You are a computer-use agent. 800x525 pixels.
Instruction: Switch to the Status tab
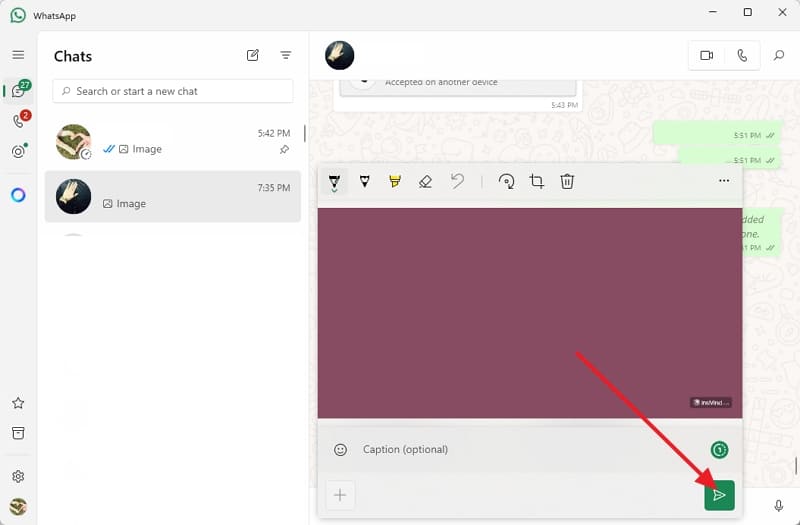(x=18, y=152)
